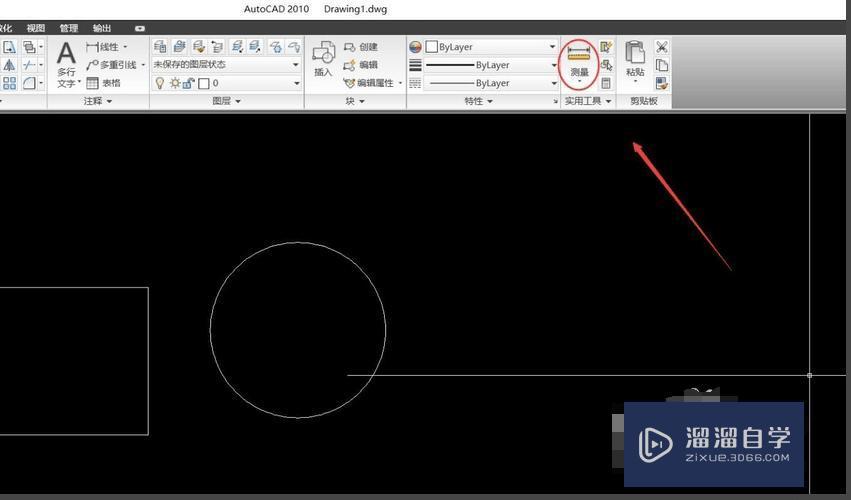851x500 pixels.
Task: Click the layer unisolate icon
Action: tap(255, 47)
